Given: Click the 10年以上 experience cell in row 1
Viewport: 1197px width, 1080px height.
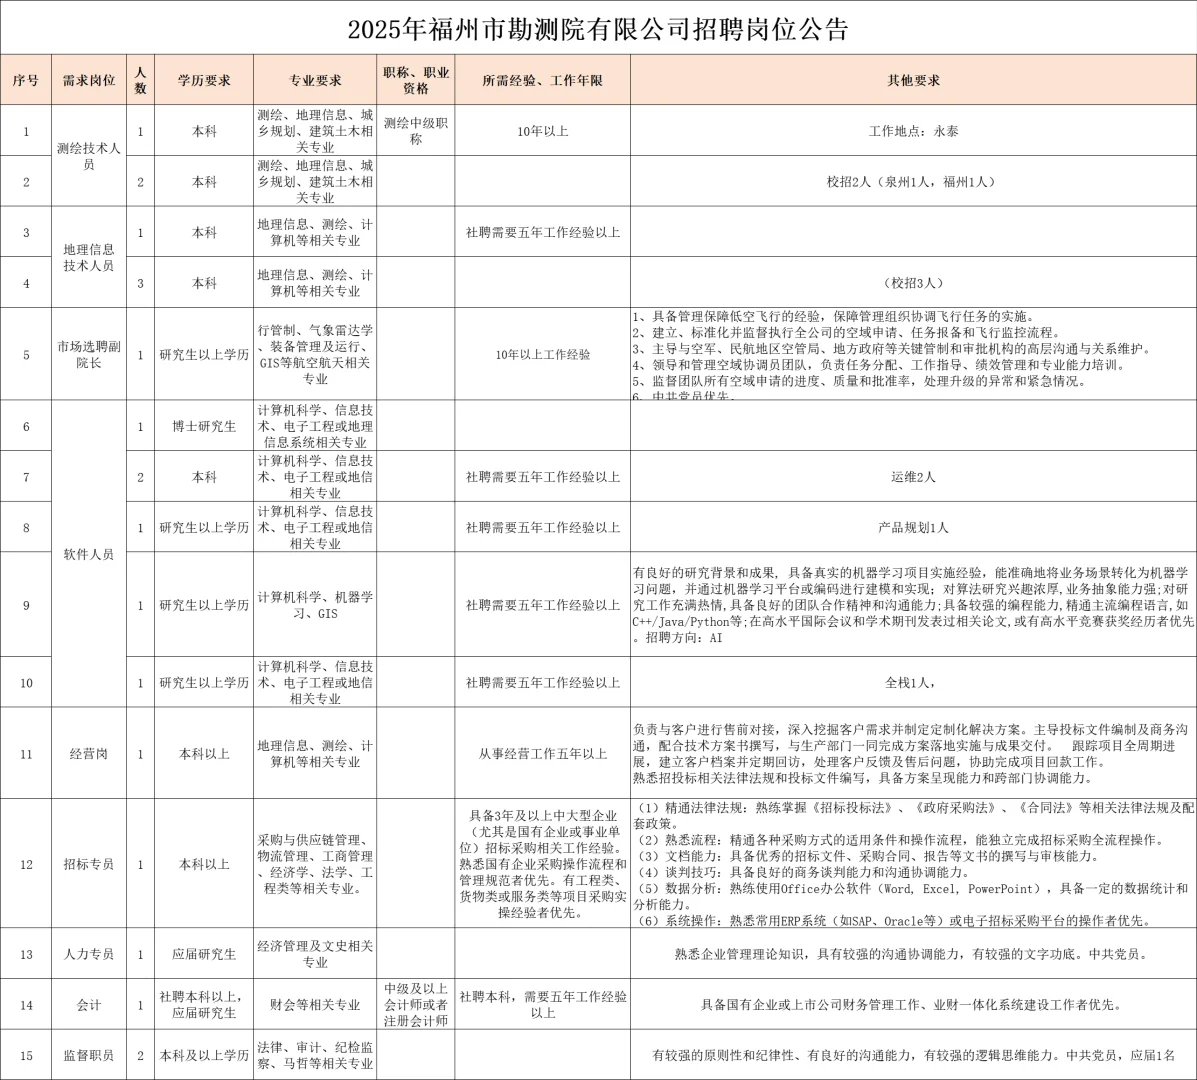Looking at the screenshot, I should [543, 131].
